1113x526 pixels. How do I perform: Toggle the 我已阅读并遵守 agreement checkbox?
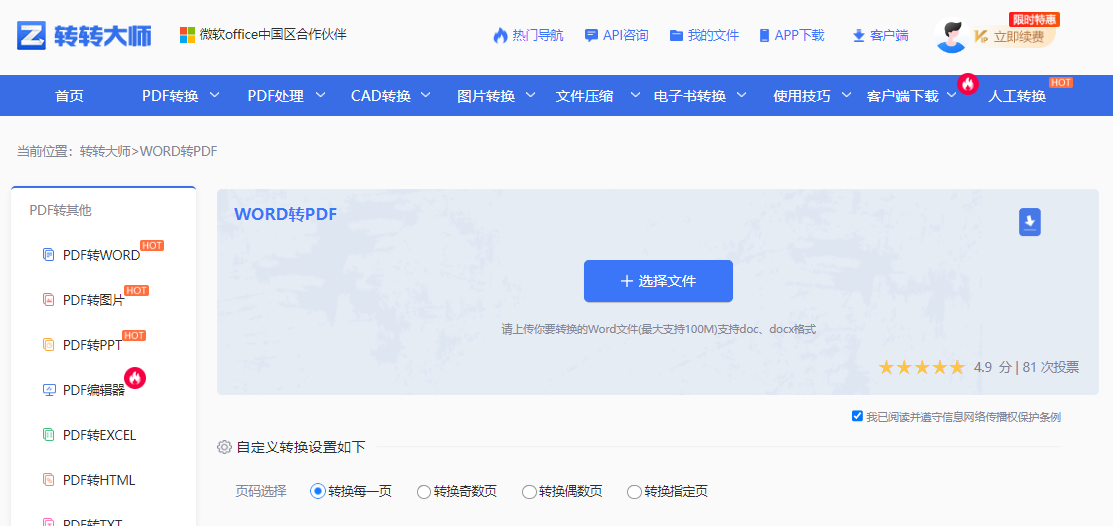(x=857, y=416)
